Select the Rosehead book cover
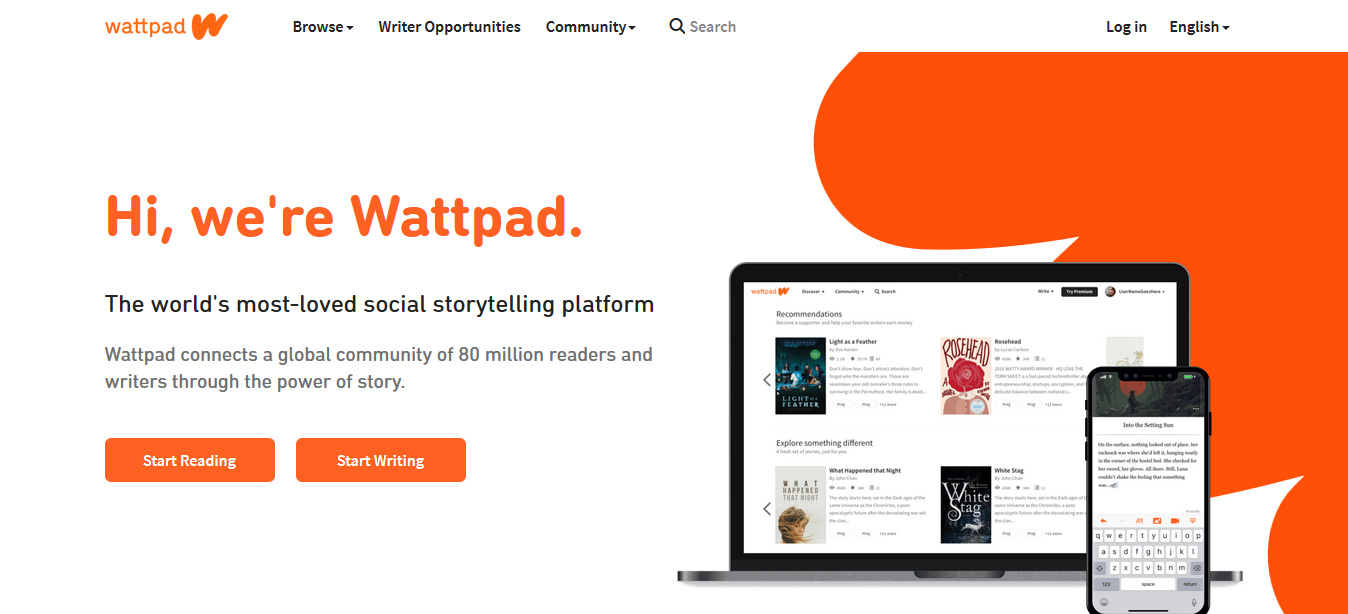This screenshot has width=1348, height=614. [966, 376]
